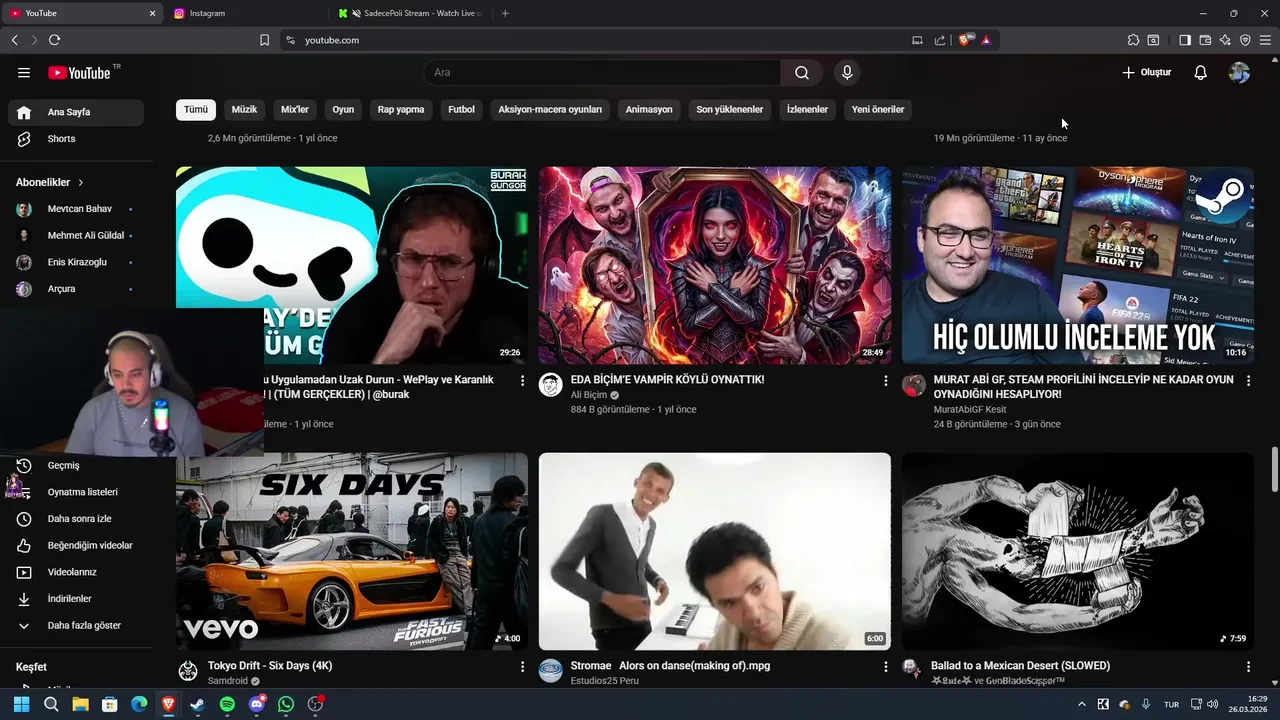Bookmark this page icon

pos(264,40)
